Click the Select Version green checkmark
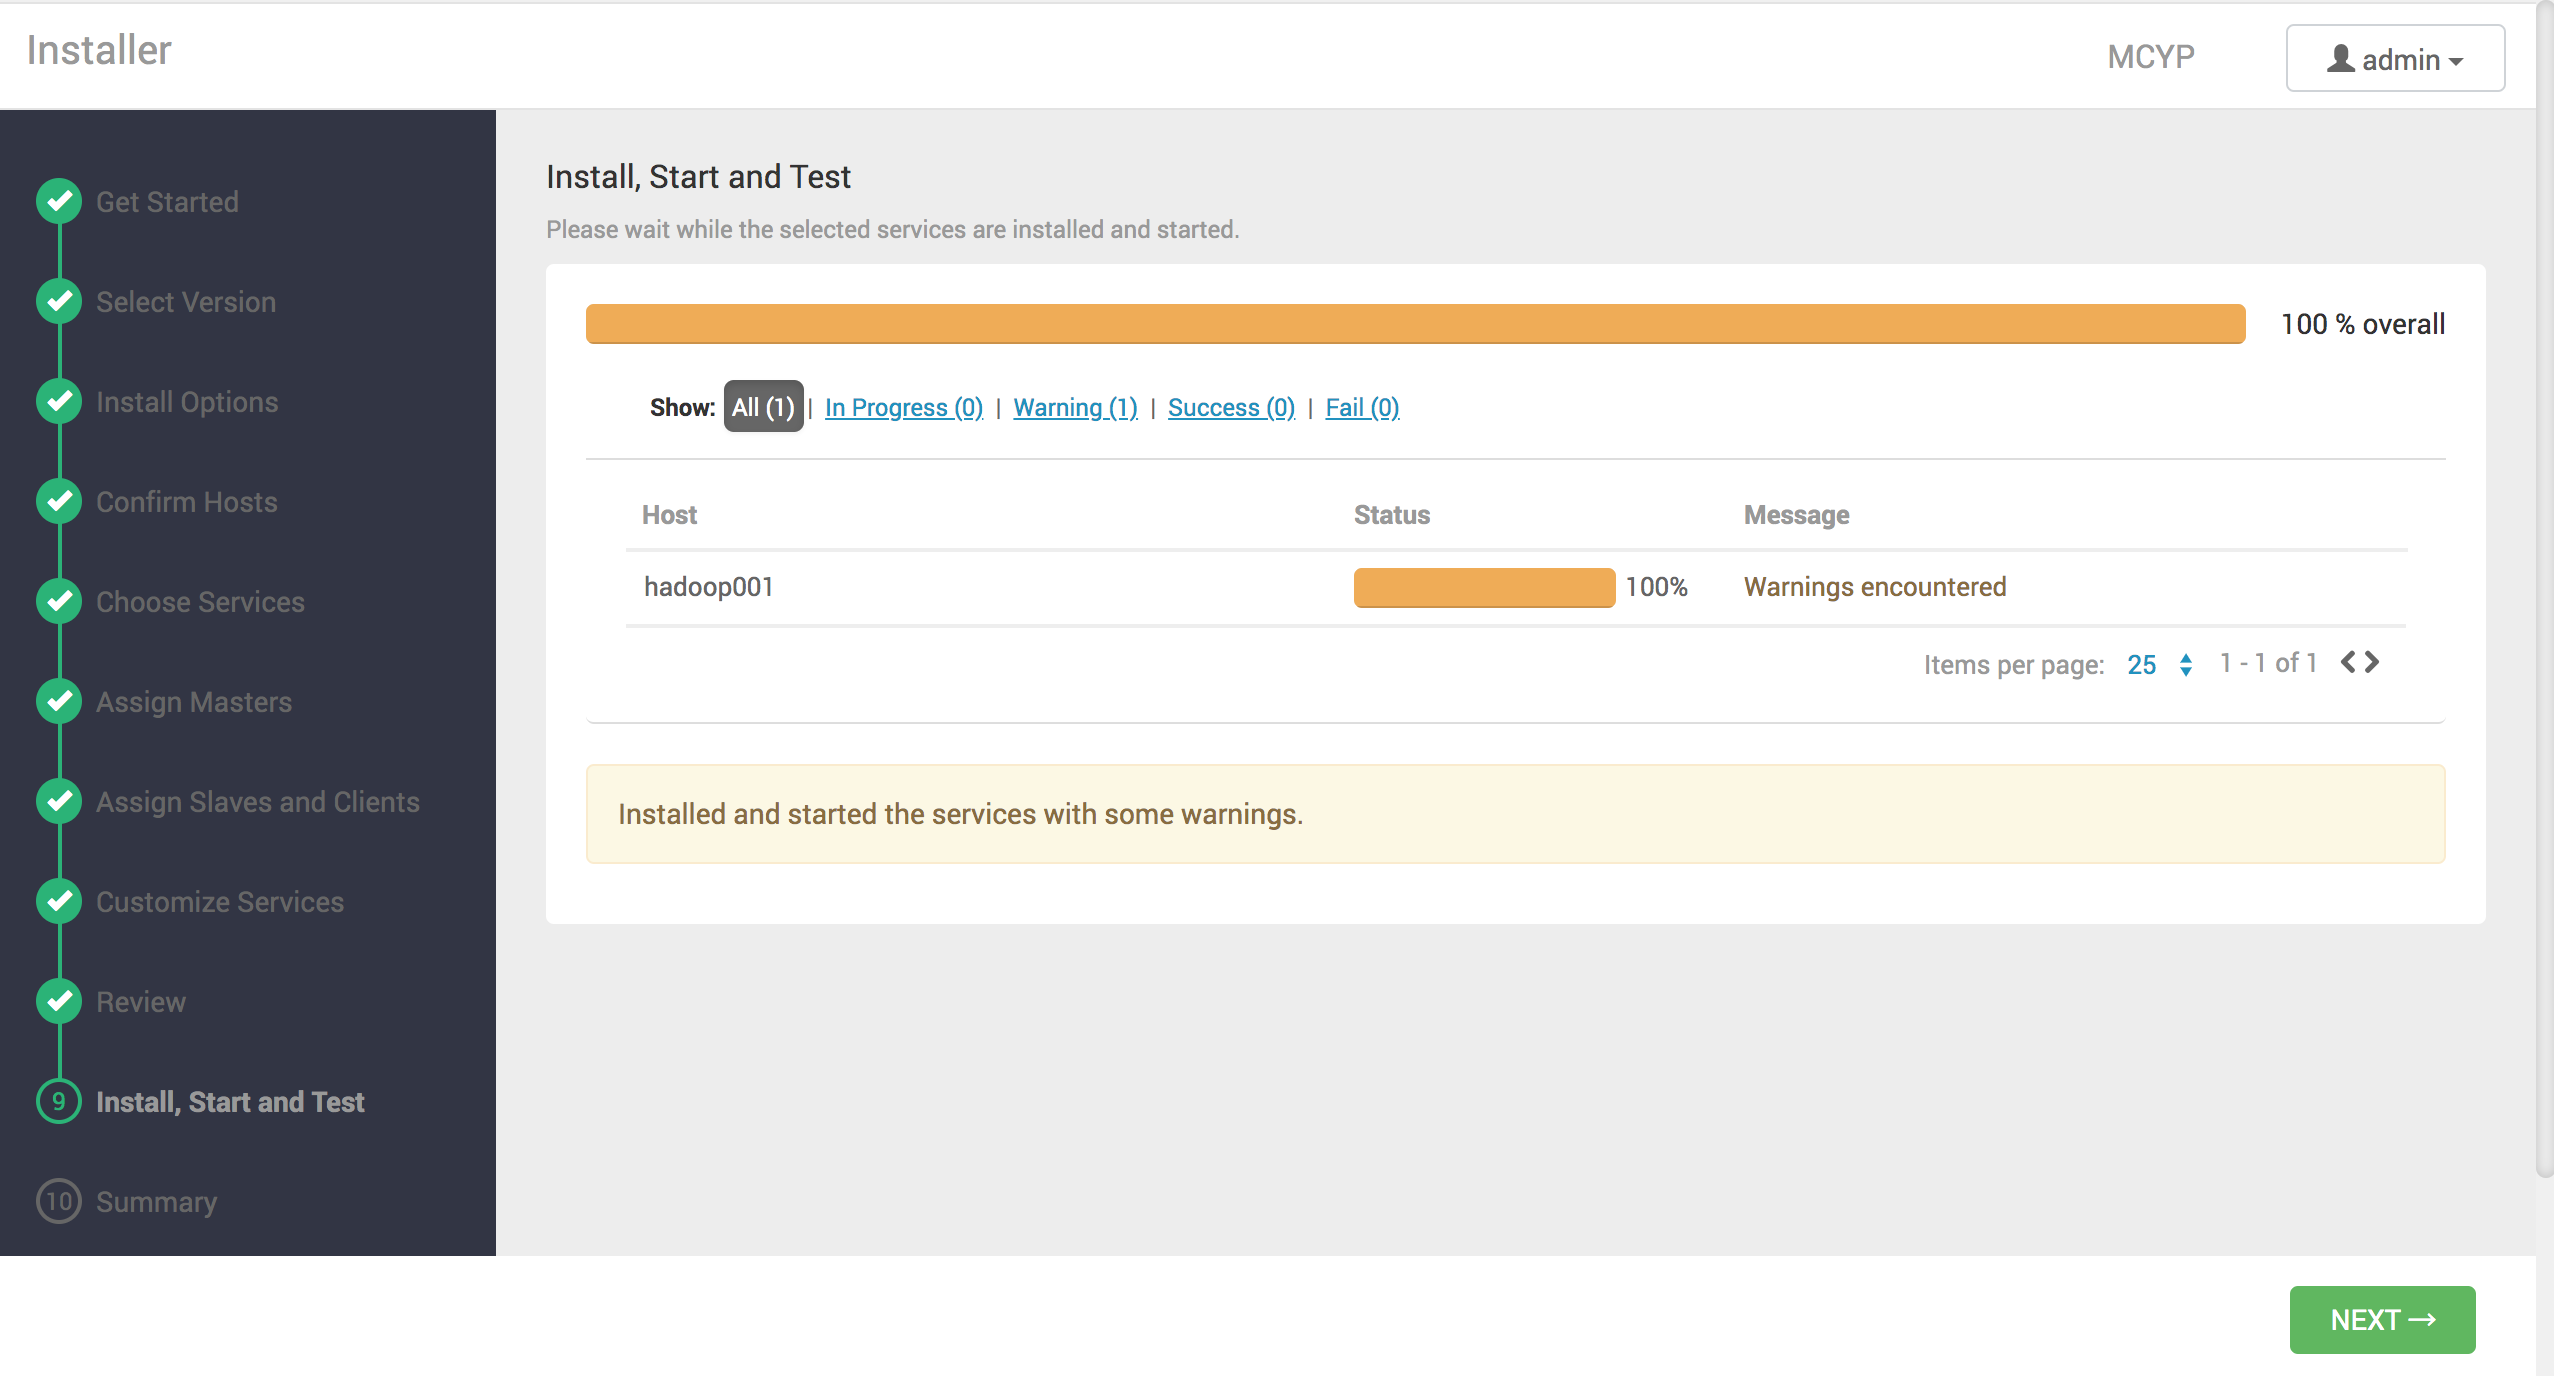The image size is (2554, 1376). tap(59, 301)
